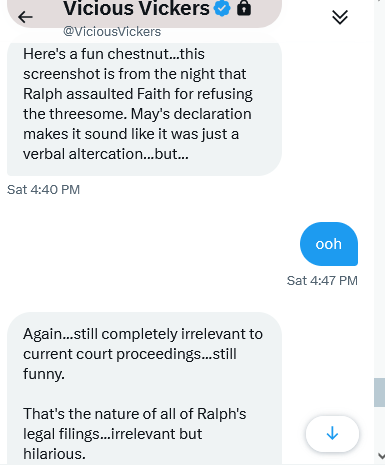Screen dimensions: 385x468
Task: Click the "May's declaration" text line
Action: [x=137, y=114]
